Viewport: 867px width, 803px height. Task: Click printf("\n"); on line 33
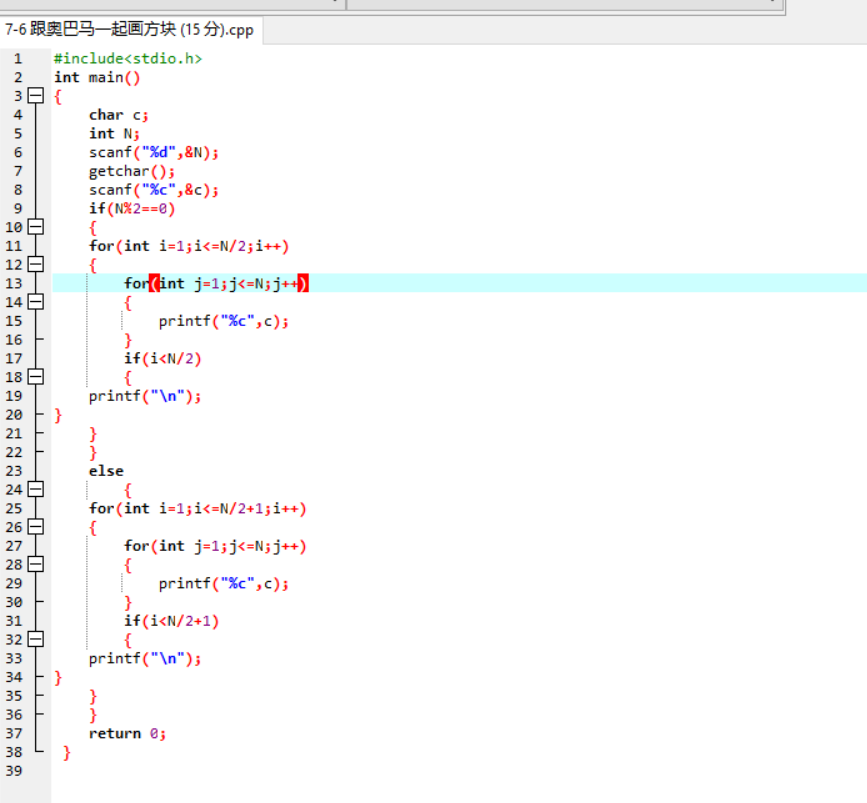(x=145, y=659)
